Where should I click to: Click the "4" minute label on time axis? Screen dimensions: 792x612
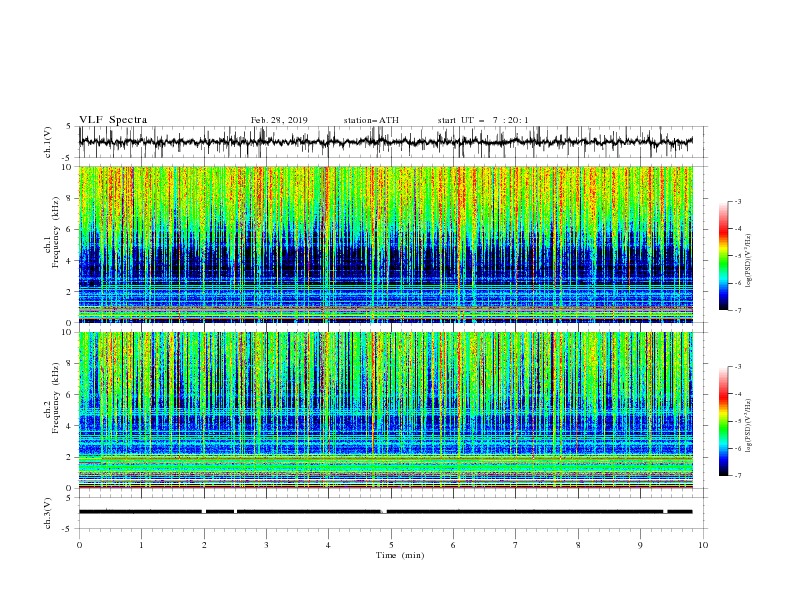click(329, 545)
